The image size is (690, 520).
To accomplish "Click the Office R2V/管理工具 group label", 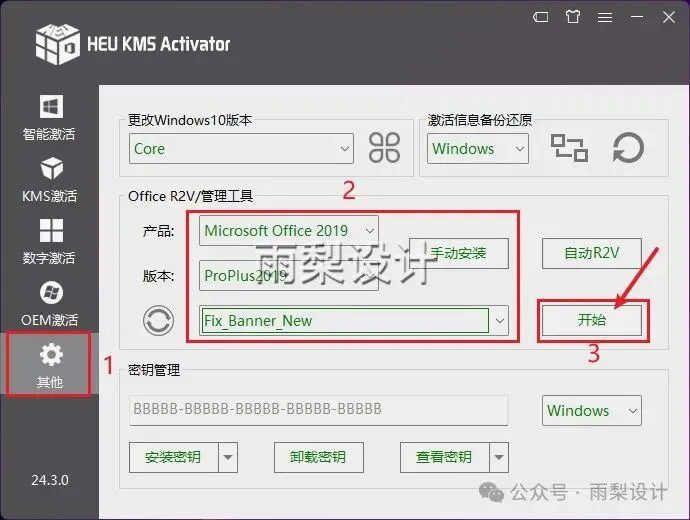I will 190,196.
